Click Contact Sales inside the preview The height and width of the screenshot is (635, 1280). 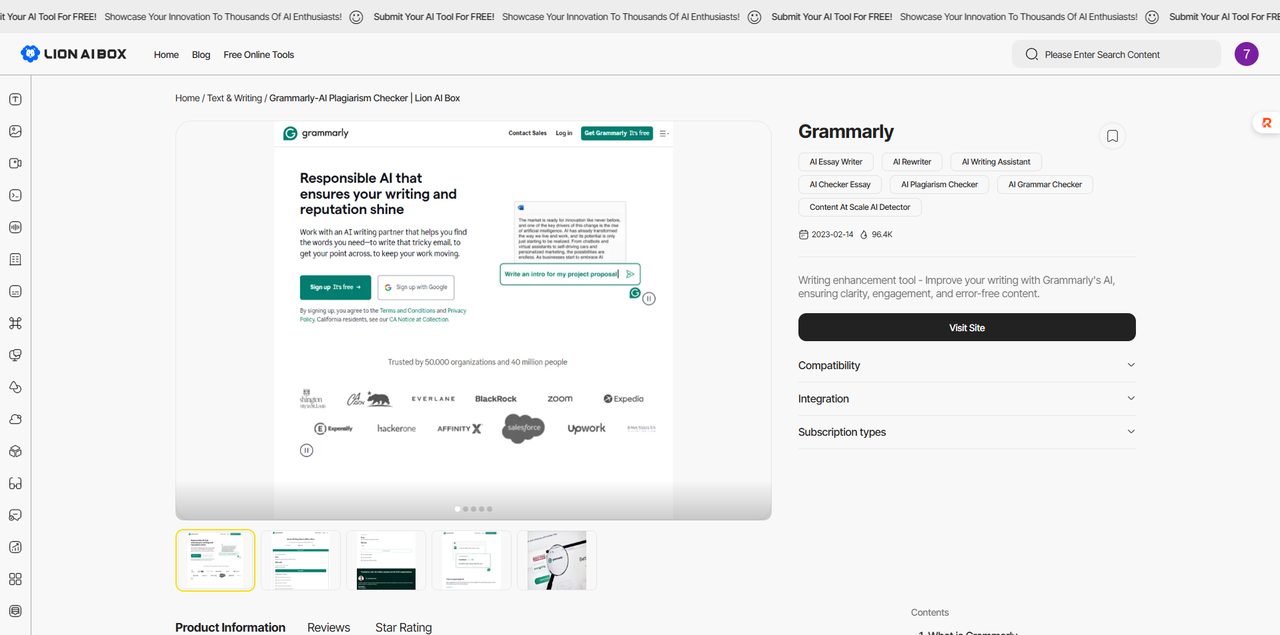tap(527, 133)
